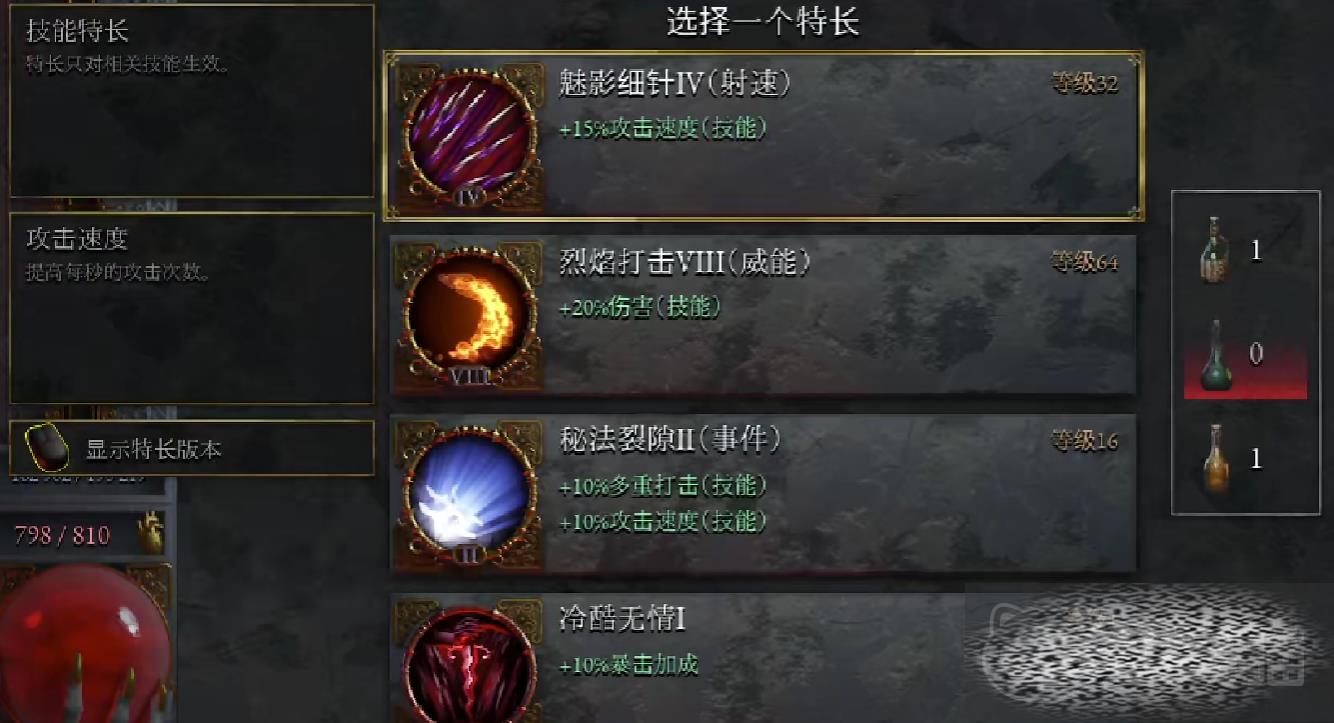Toggle 显示特长版本 option
Screen dimensions: 1334x723
(x=192, y=448)
